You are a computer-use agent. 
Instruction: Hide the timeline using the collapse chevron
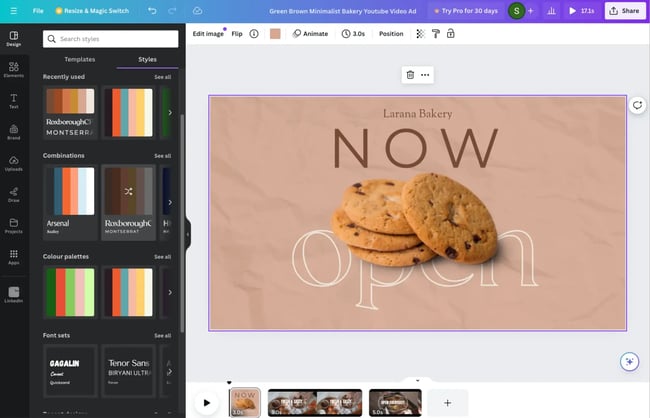417,380
